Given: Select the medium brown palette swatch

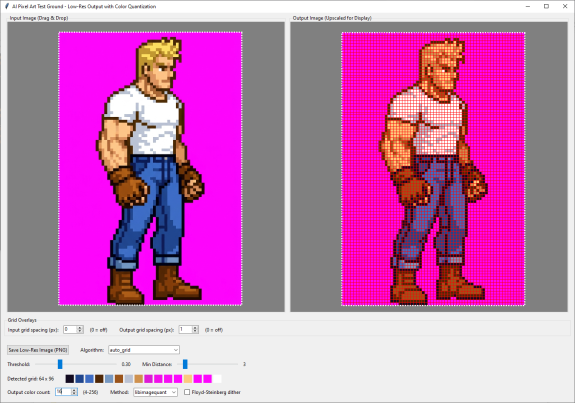Looking at the screenshot, I should [119, 378].
